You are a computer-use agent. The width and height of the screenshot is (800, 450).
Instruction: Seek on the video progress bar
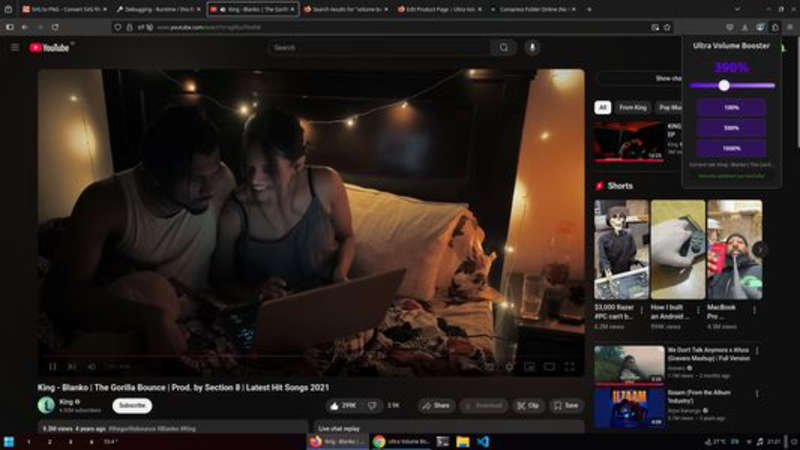(x=311, y=357)
